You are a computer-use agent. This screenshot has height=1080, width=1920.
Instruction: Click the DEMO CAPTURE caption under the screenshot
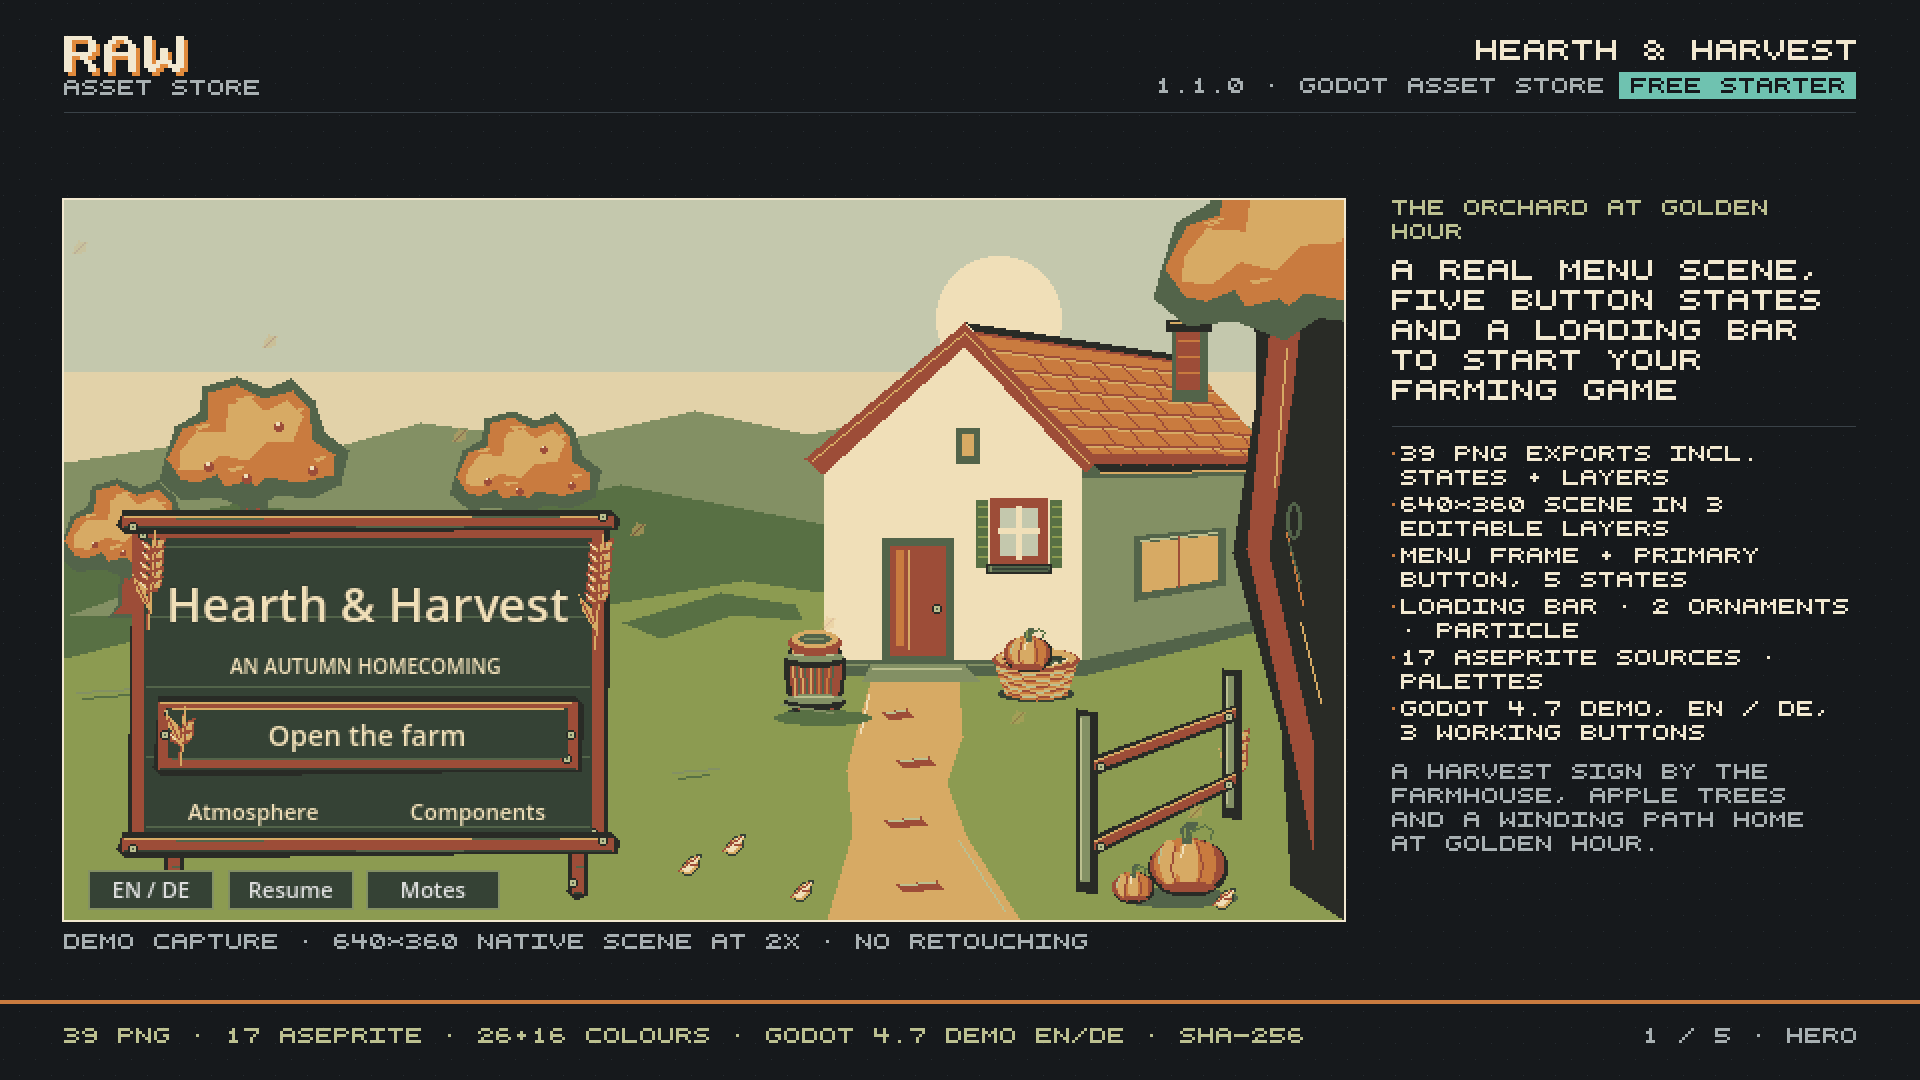click(x=575, y=942)
